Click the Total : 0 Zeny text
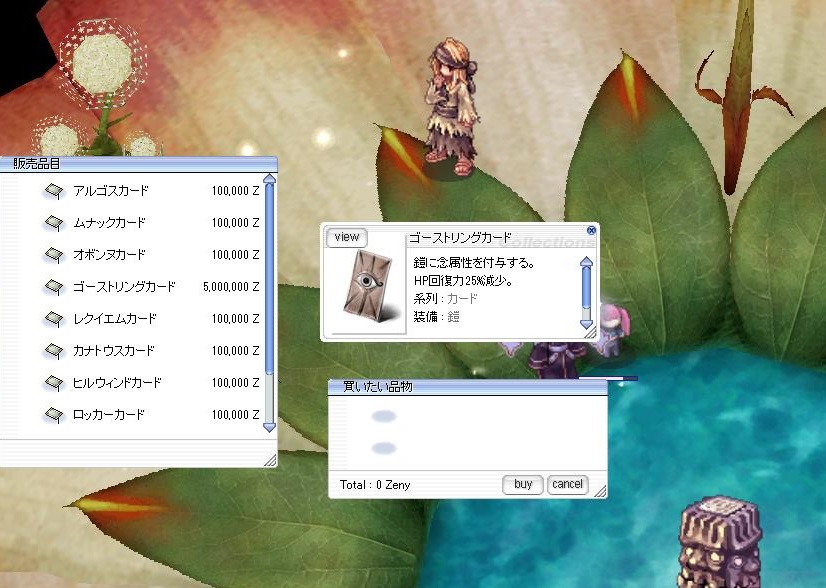 375,485
